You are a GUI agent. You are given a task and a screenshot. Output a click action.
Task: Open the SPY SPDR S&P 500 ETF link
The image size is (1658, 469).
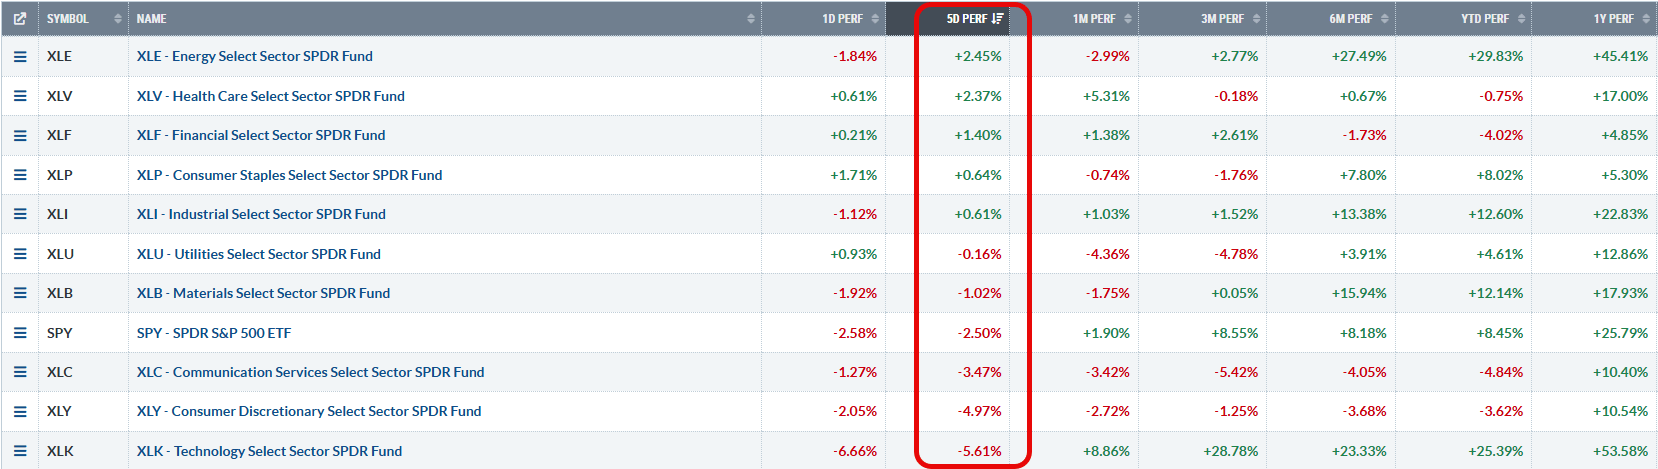[214, 333]
